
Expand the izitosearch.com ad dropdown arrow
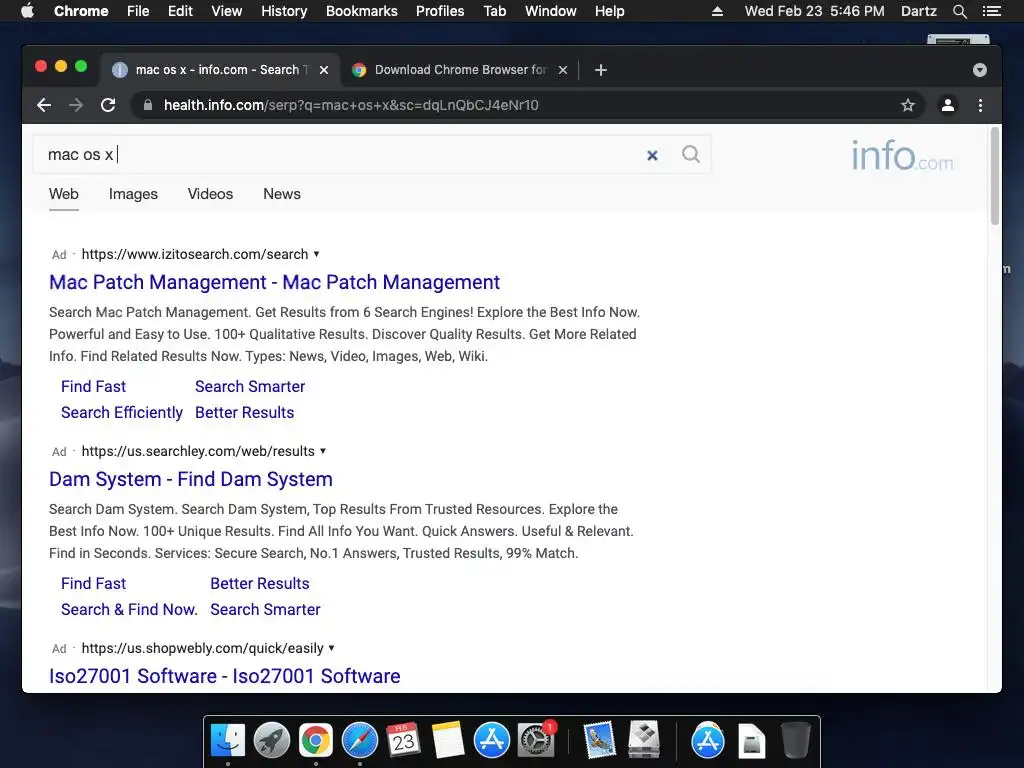[x=317, y=254]
